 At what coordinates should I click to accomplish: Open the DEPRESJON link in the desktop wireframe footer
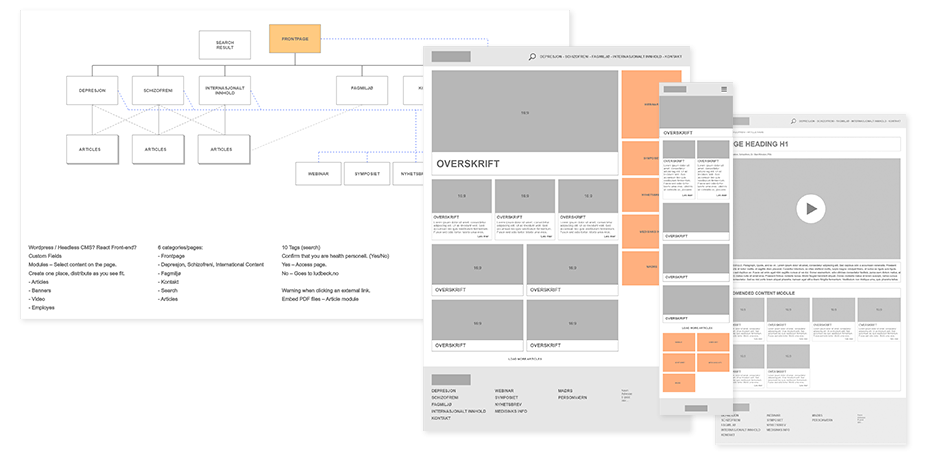pos(445,391)
